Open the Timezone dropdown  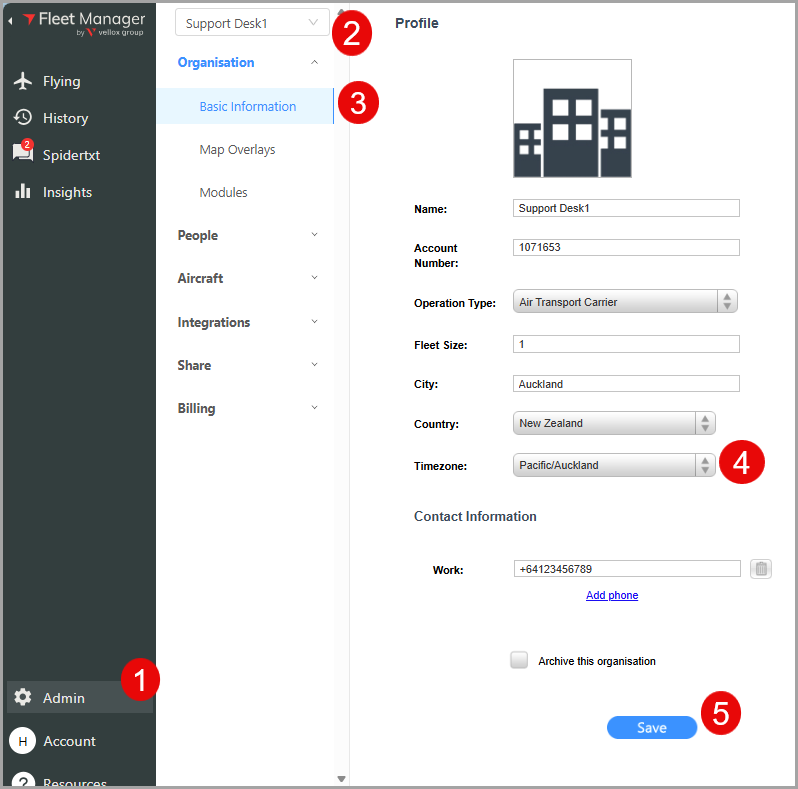click(614, 465)
